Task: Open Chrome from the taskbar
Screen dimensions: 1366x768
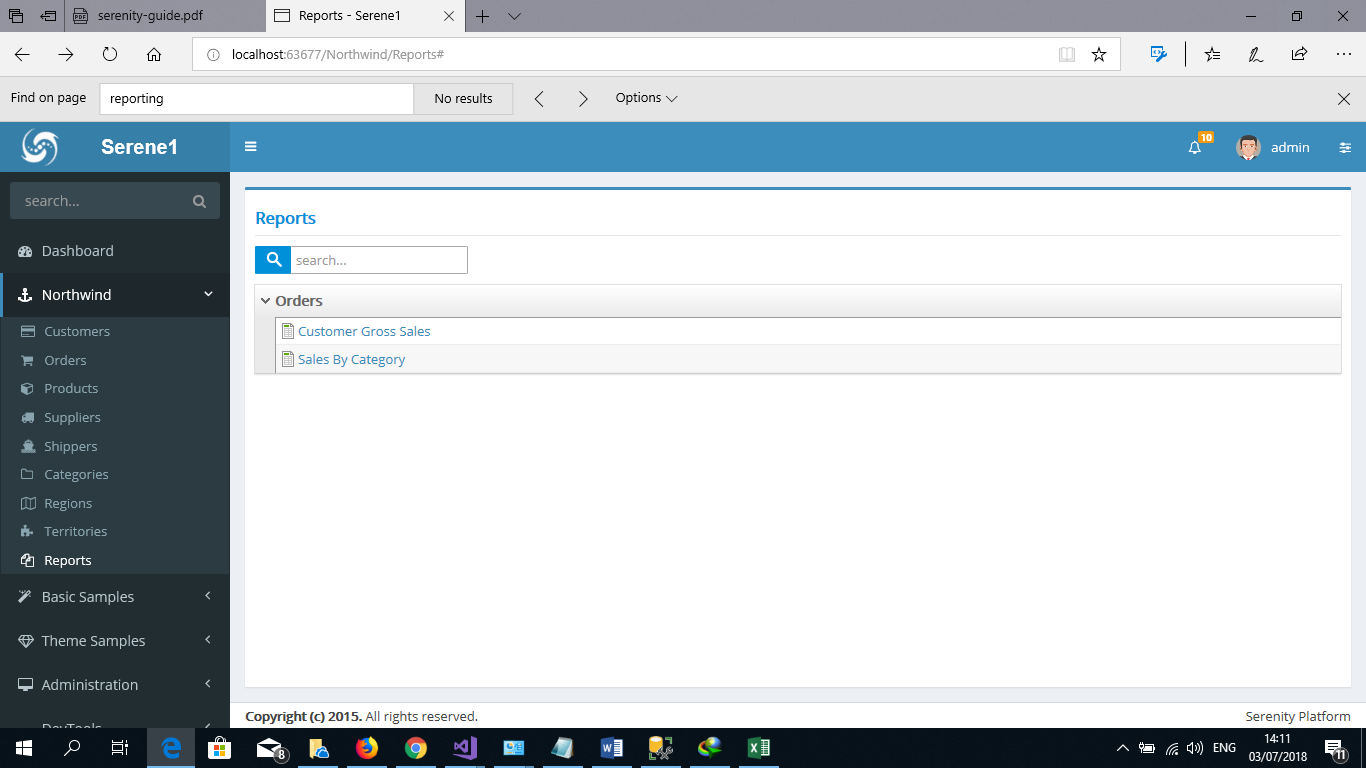Action: pyautogui.click(x=416, y=747)
